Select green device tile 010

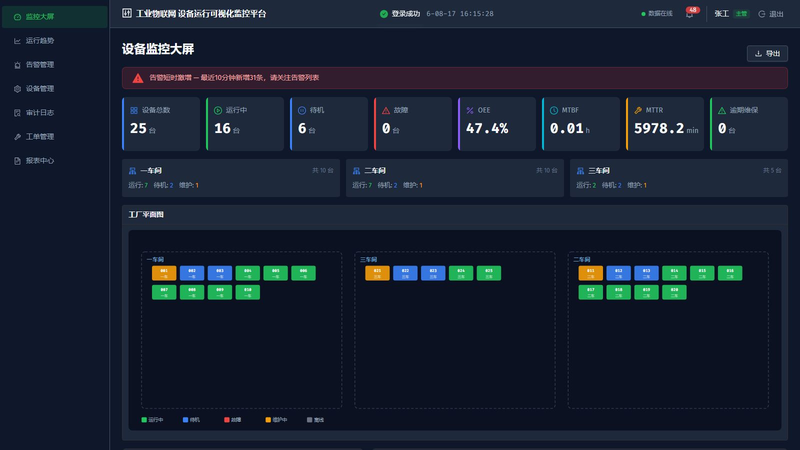247,292
